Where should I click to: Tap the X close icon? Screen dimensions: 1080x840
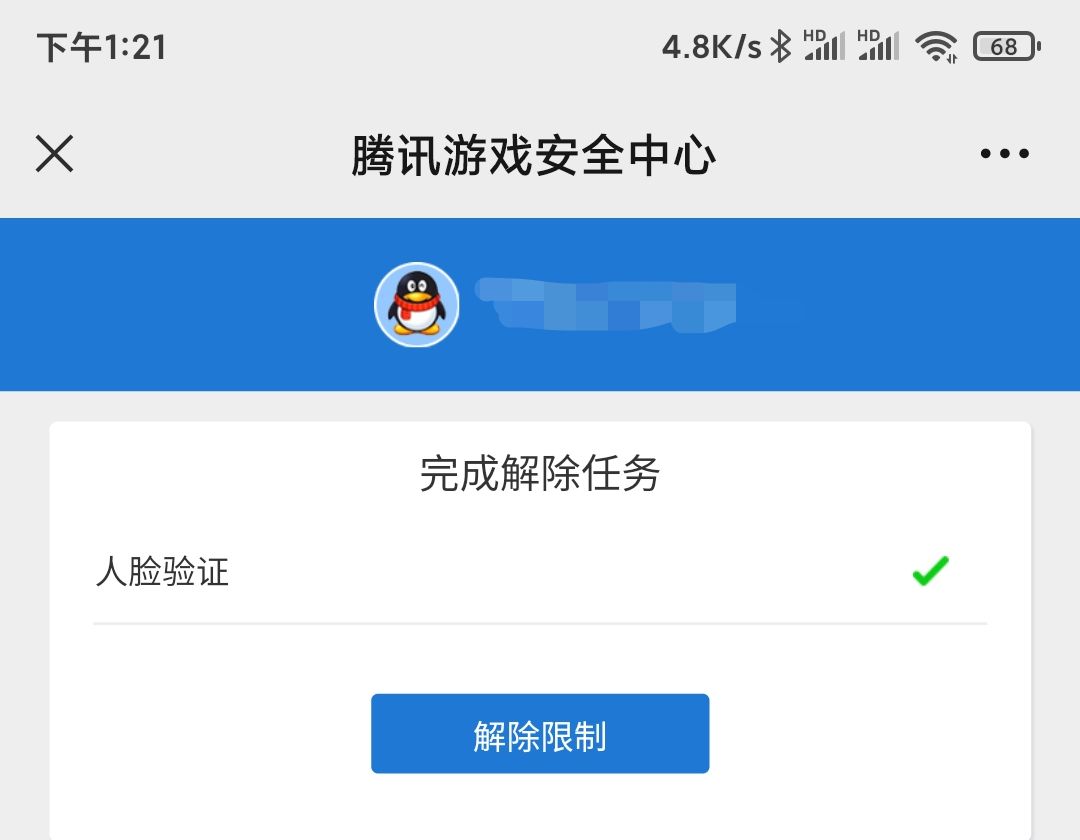click(x=54, y=154)
